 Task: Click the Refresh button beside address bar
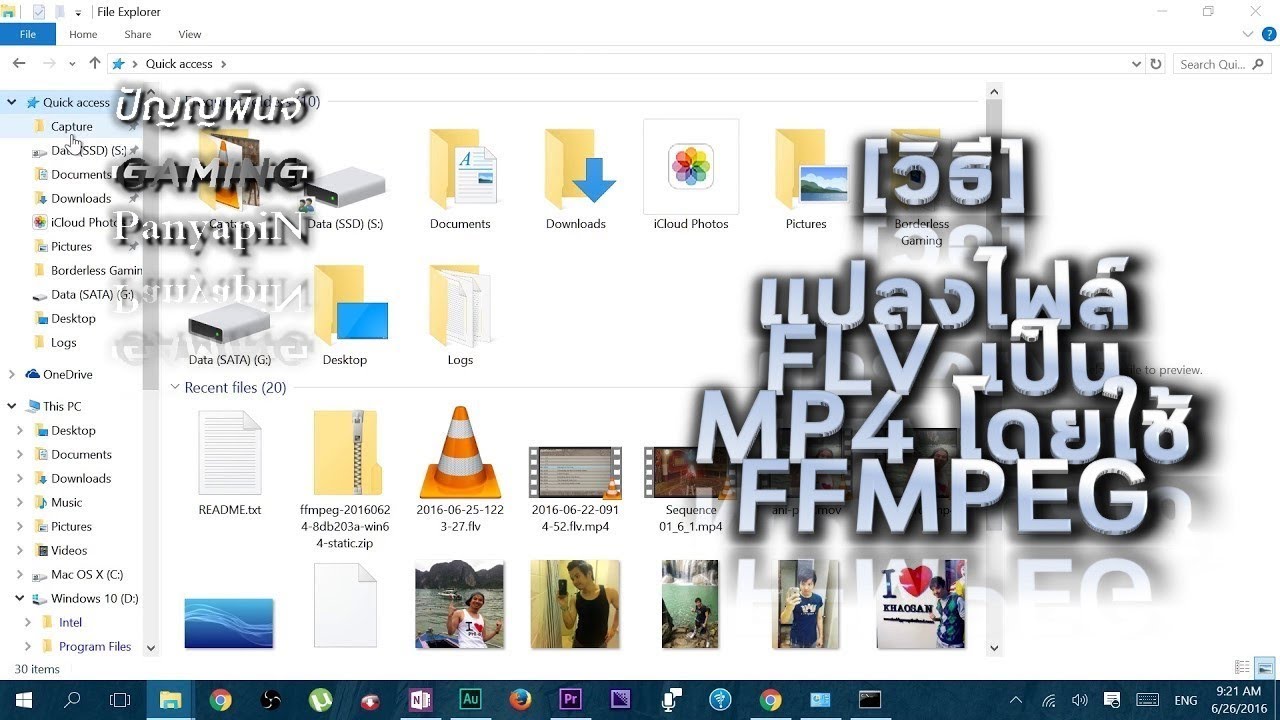click(1156, 64)
